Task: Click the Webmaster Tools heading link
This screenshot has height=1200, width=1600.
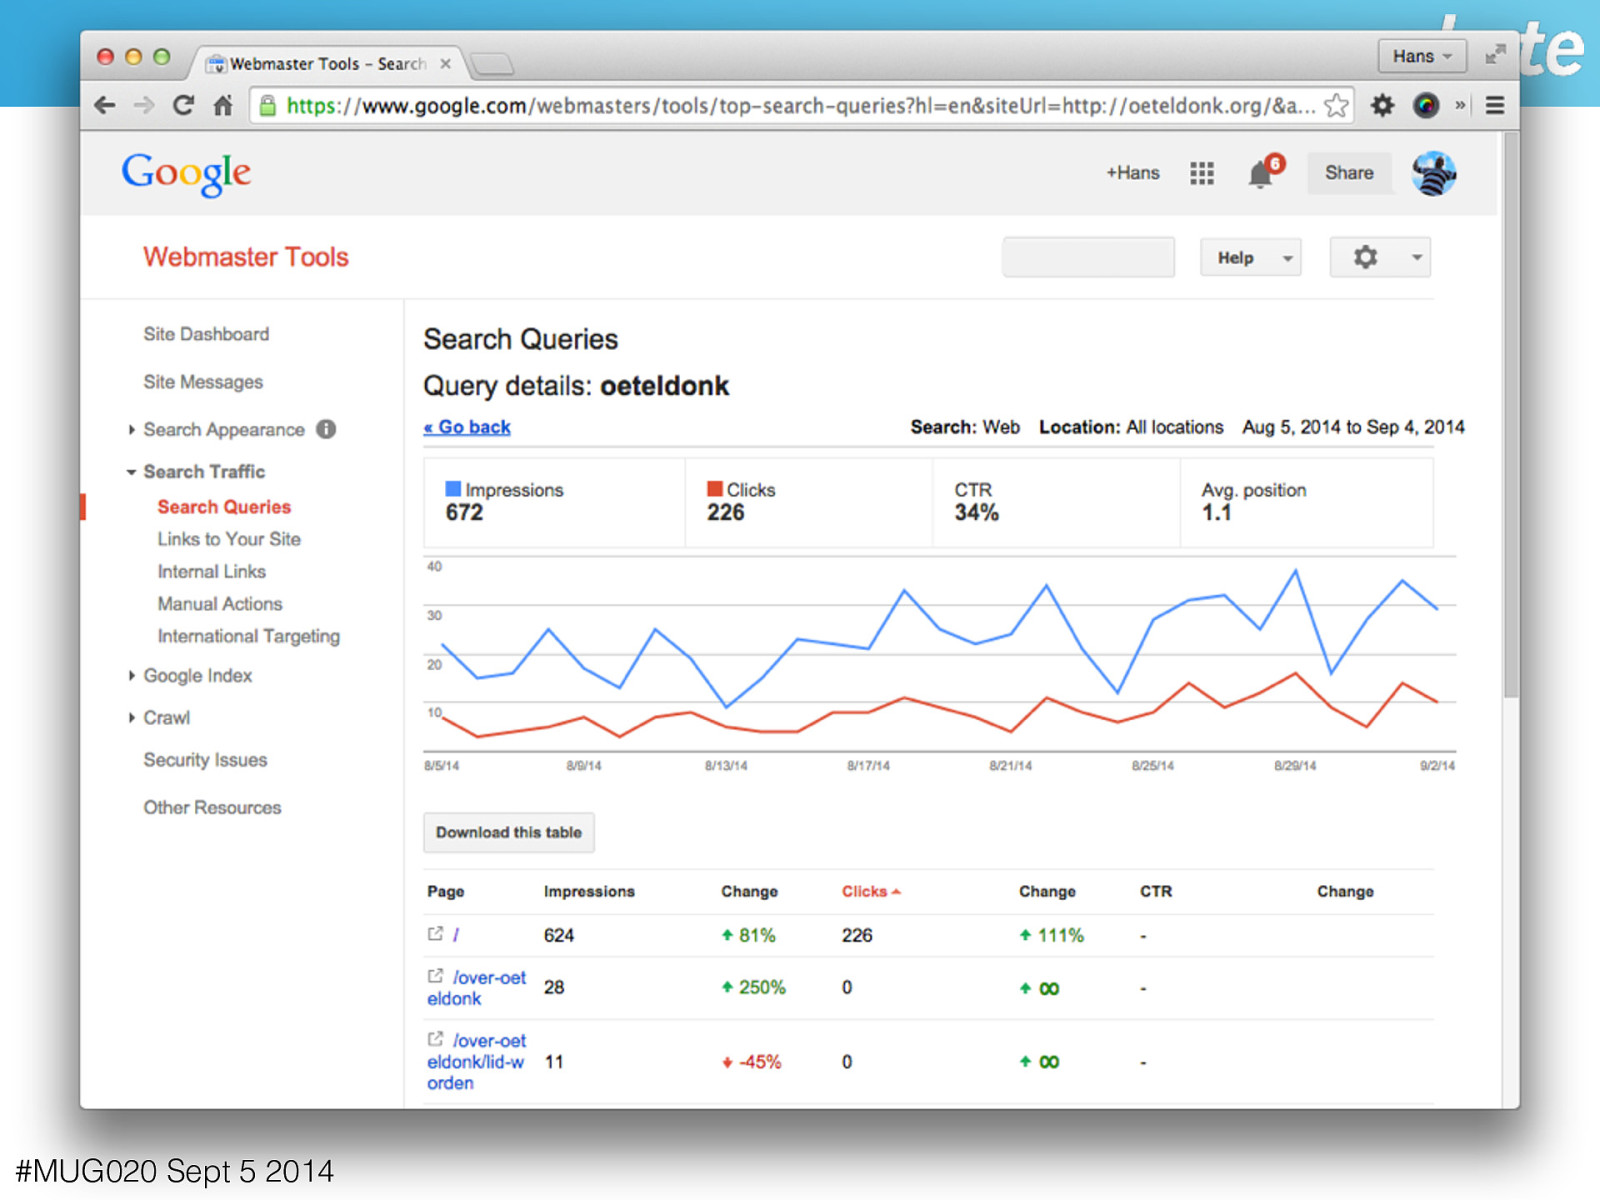Action: tap(246, 257)
